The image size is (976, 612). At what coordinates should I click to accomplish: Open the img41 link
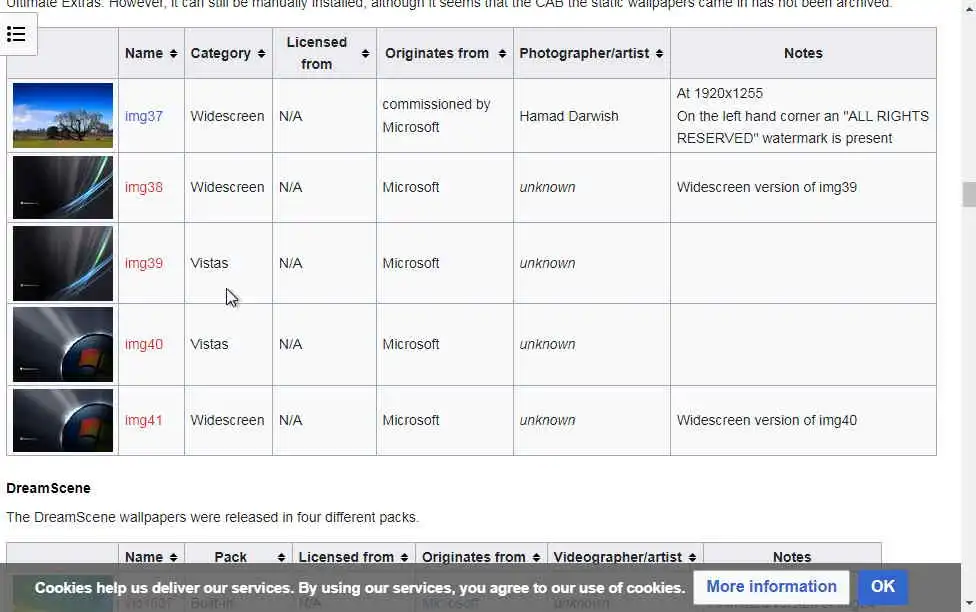pyautogui.click(x=144, y=420)
